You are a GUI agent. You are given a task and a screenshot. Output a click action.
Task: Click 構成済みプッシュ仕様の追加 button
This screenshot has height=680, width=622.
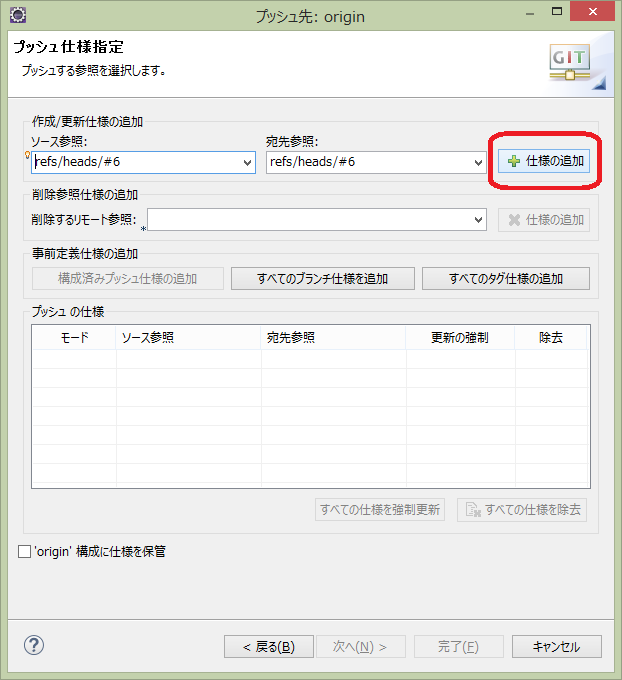[x=128, y=278]
